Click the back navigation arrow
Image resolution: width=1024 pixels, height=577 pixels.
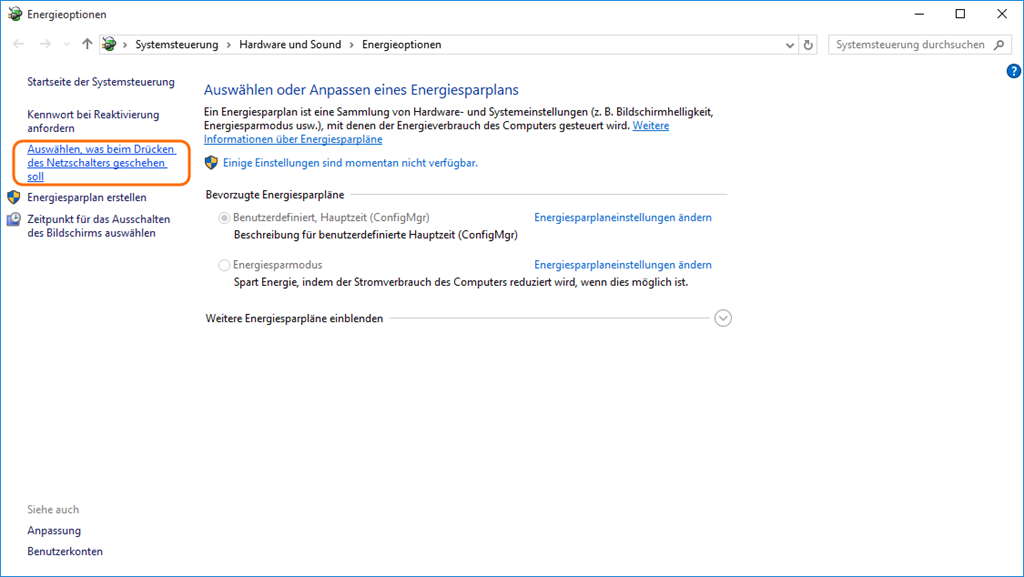pyautogui.click(x=19, y=44)
